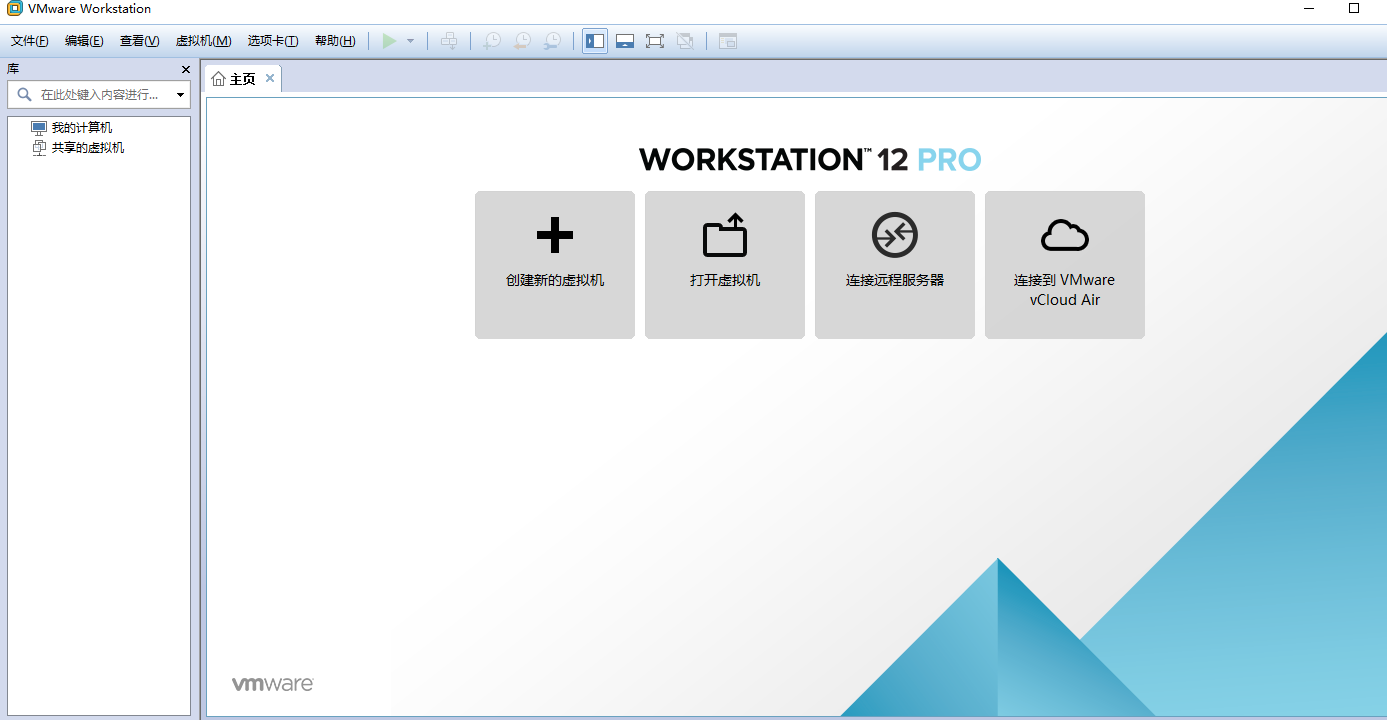Viewport: 1387px width, 720px height.
Task: Revert to snapshot using the clock-arrow icon
Action: point(522,41)
